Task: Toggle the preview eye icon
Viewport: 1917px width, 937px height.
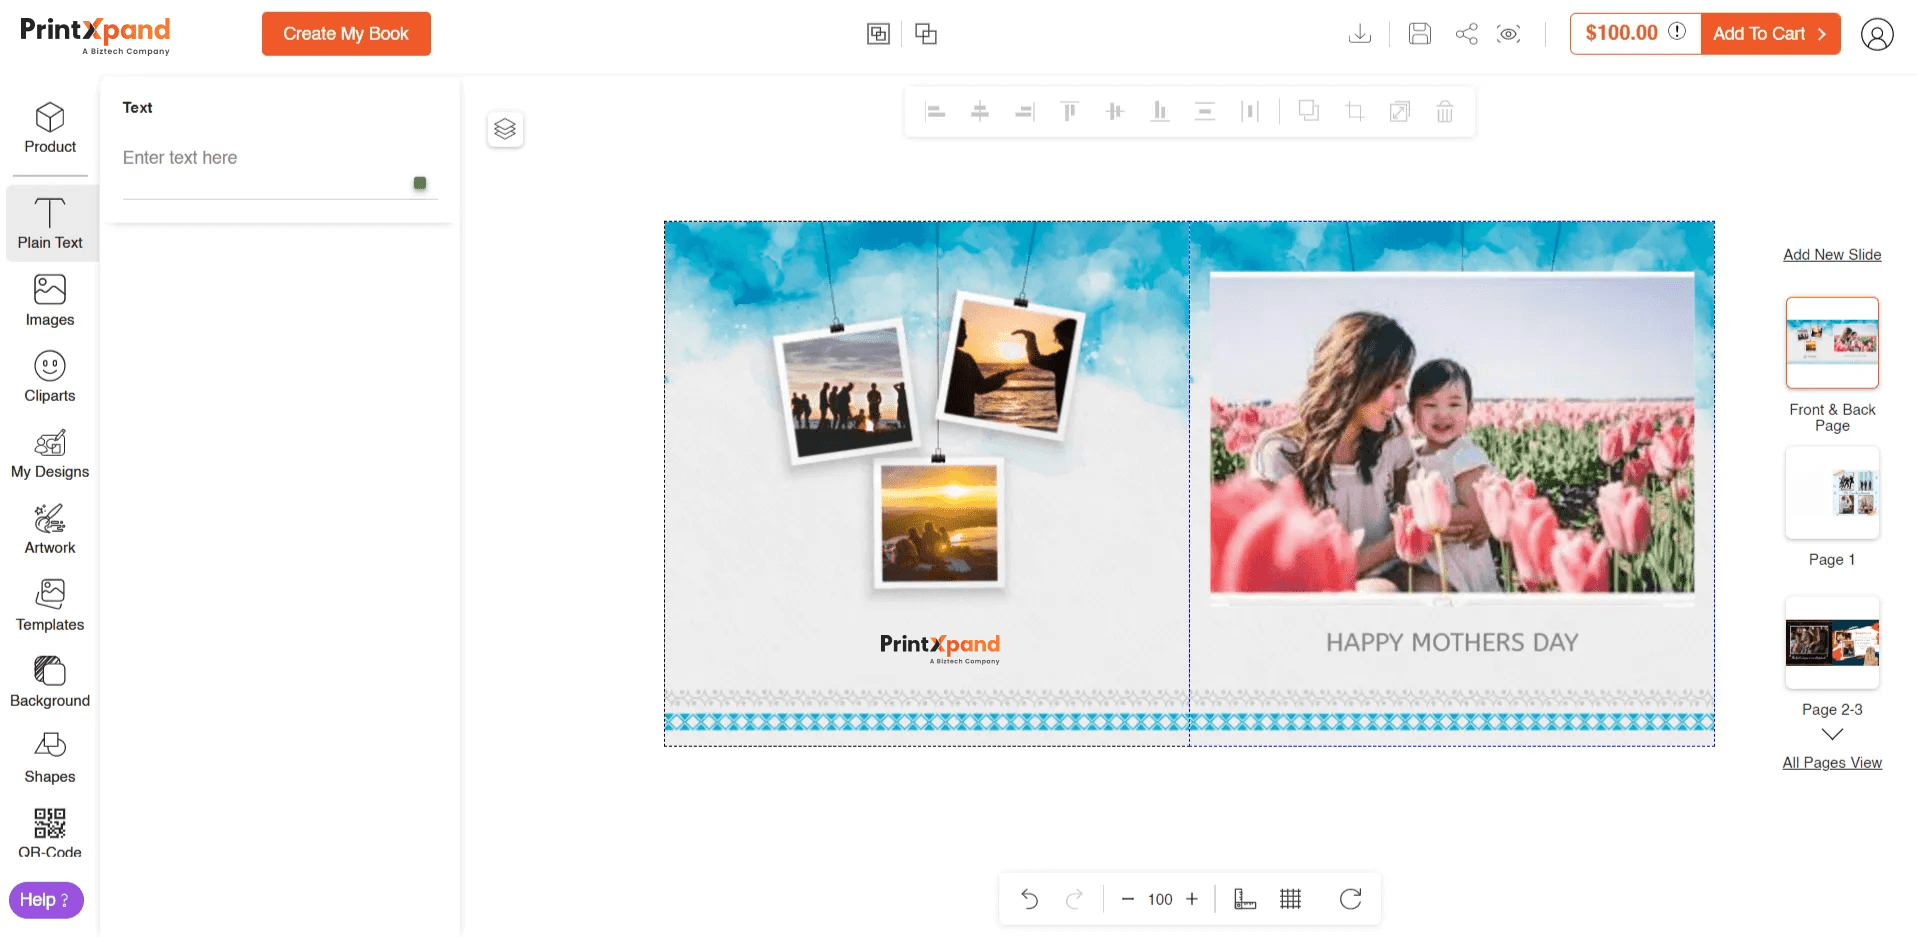Action: 1508,34
